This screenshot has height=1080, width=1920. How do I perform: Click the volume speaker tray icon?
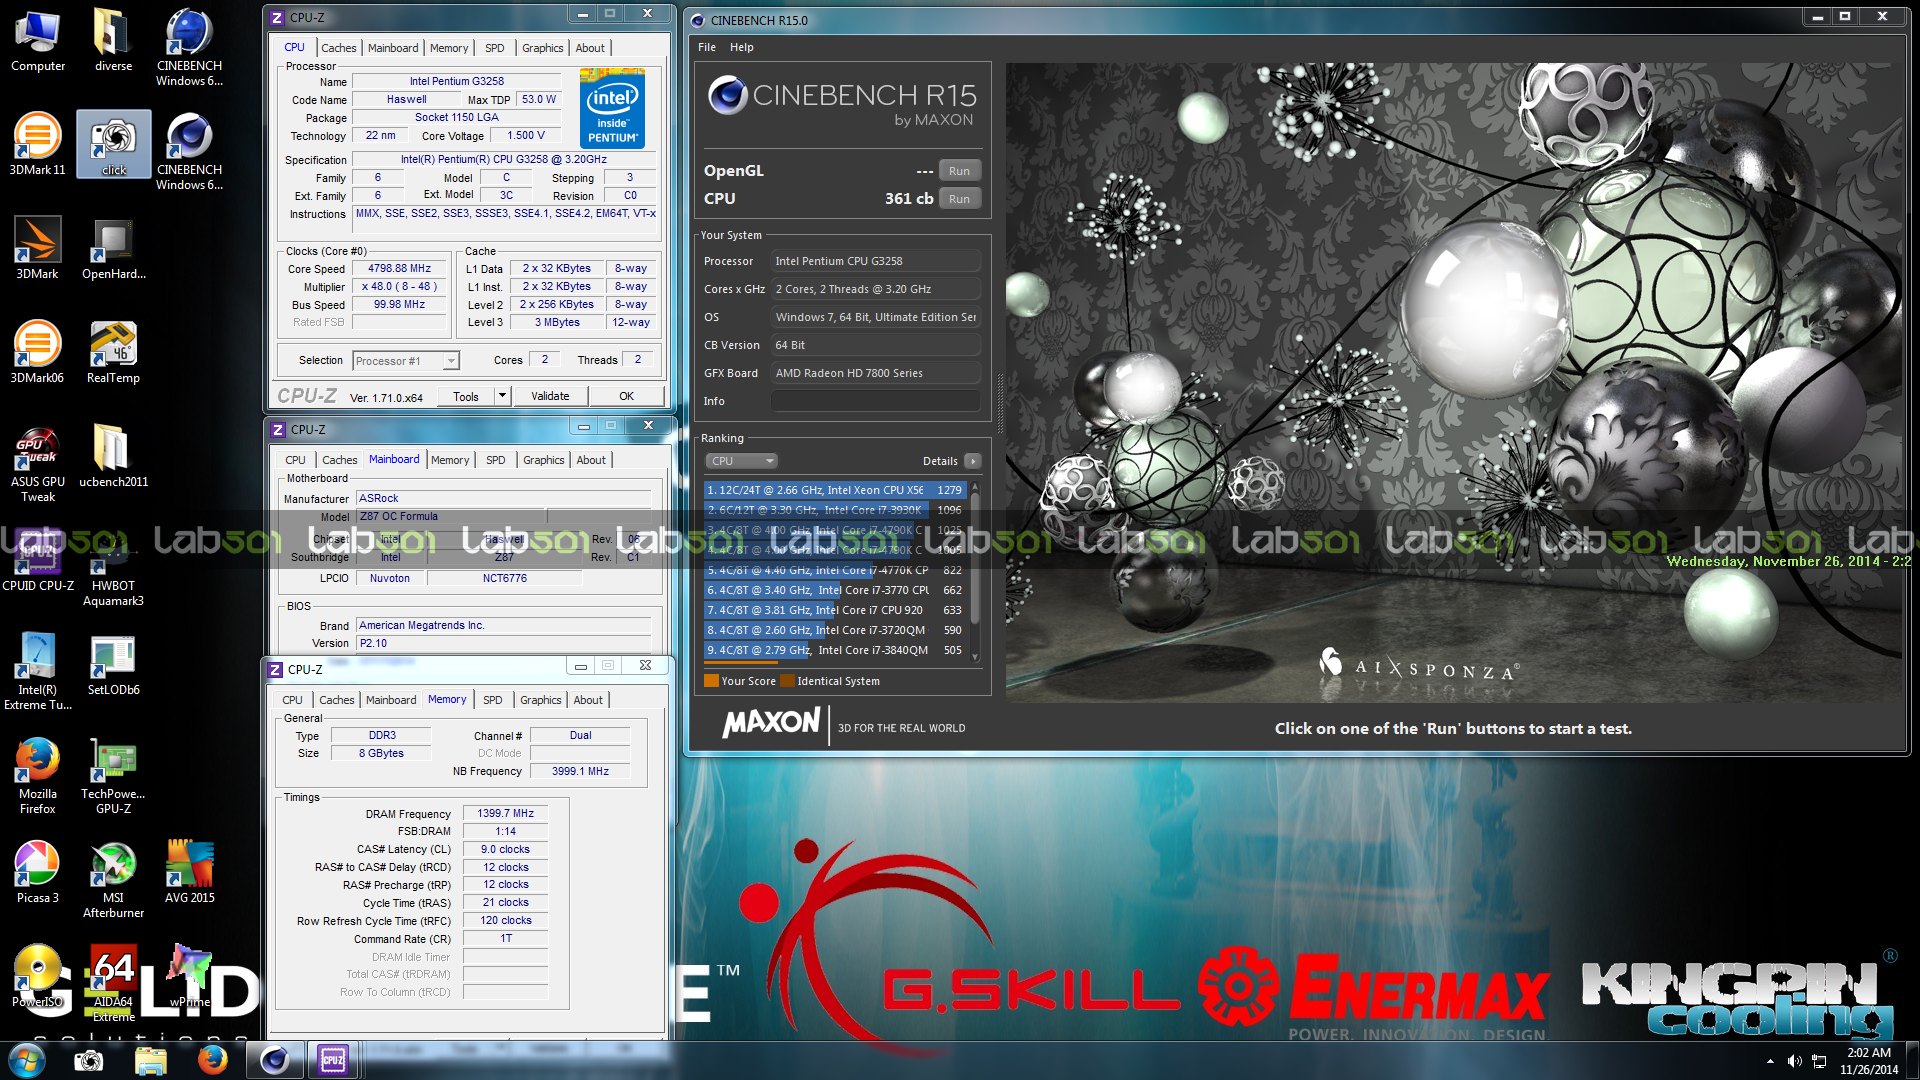pos(1795,1061)
